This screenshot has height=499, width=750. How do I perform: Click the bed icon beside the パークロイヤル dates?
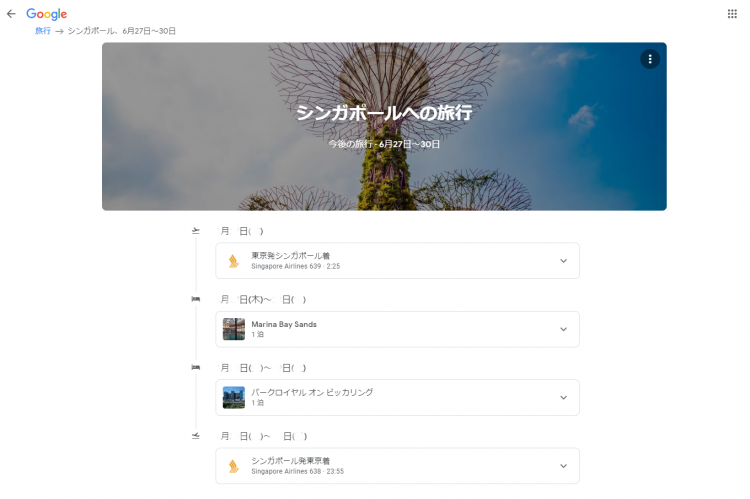[x=196, y=367]
